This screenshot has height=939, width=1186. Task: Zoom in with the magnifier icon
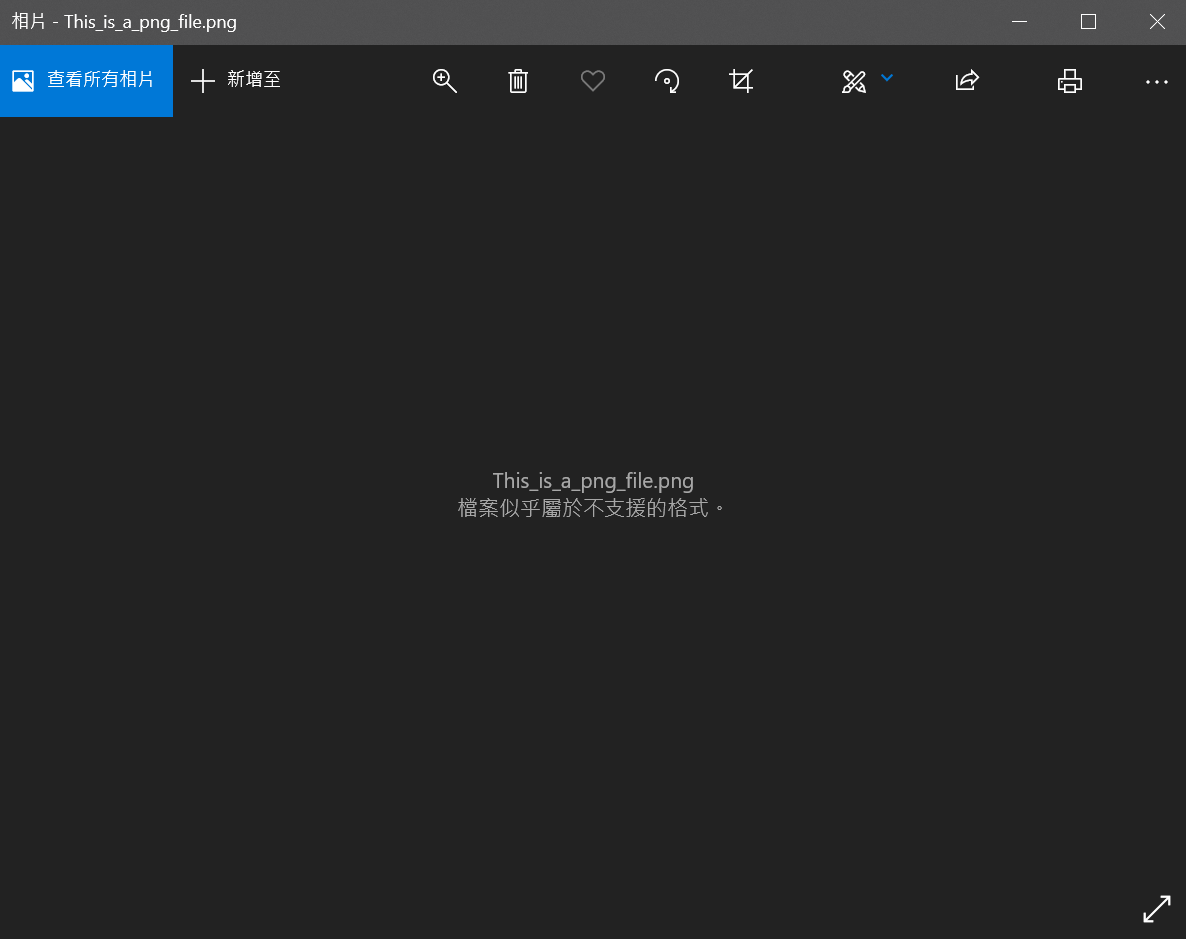pos(445,81)
